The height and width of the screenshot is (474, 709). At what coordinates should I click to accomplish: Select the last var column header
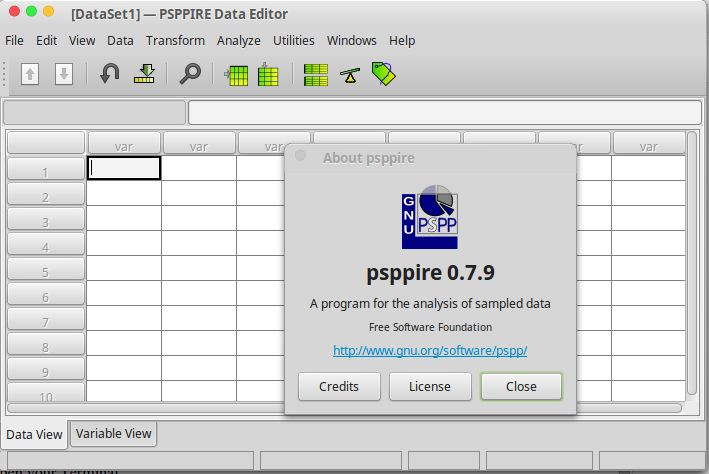pos(649,143)
